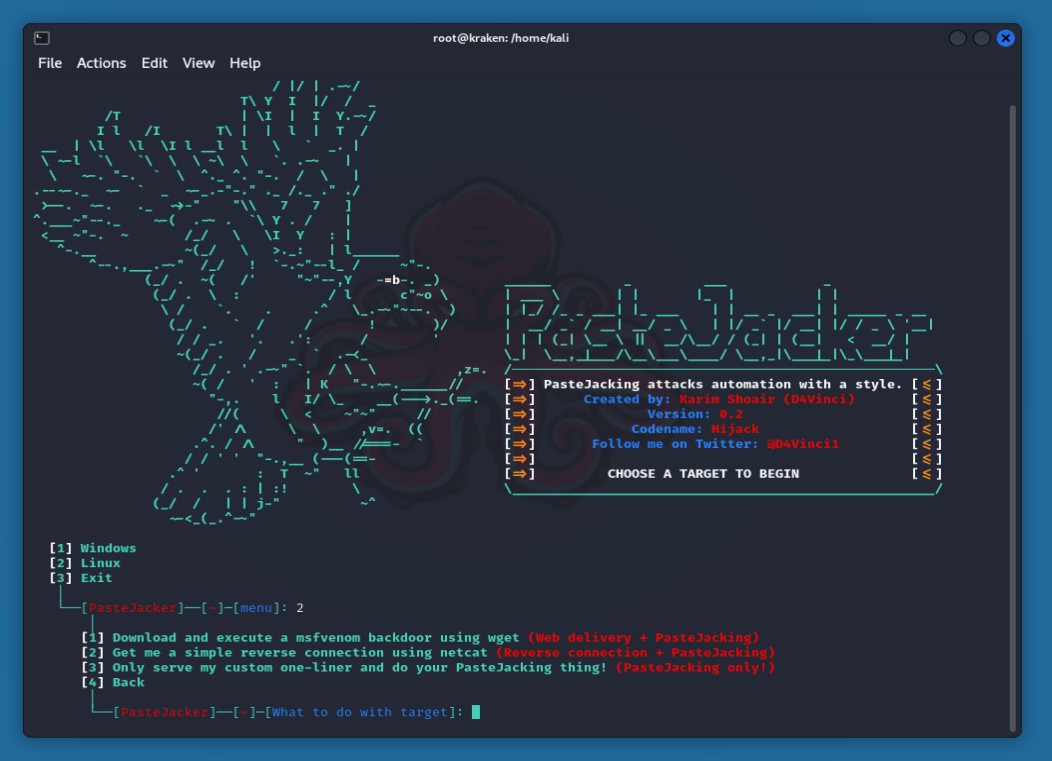
Task: Open the Help menu
Action: click(x=245, y=63)
